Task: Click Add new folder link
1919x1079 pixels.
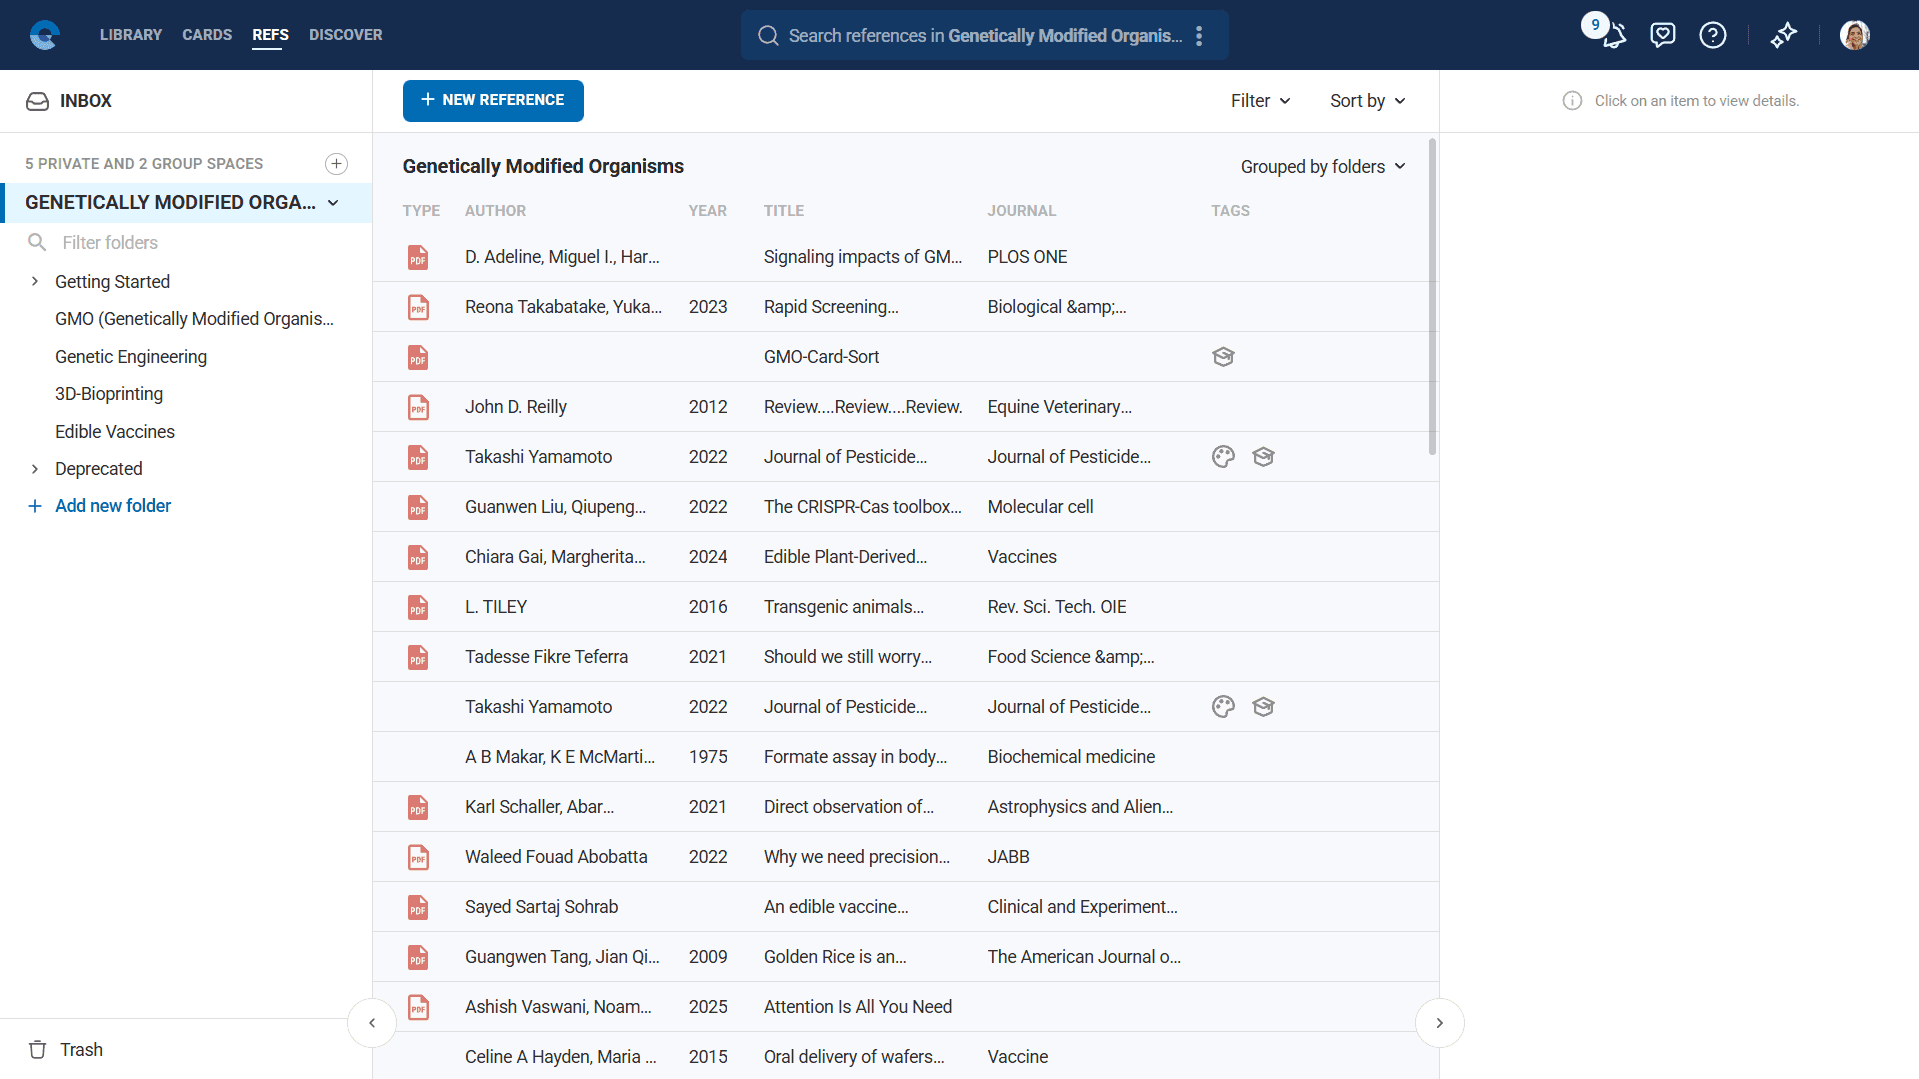Action: tap(112, 506)
